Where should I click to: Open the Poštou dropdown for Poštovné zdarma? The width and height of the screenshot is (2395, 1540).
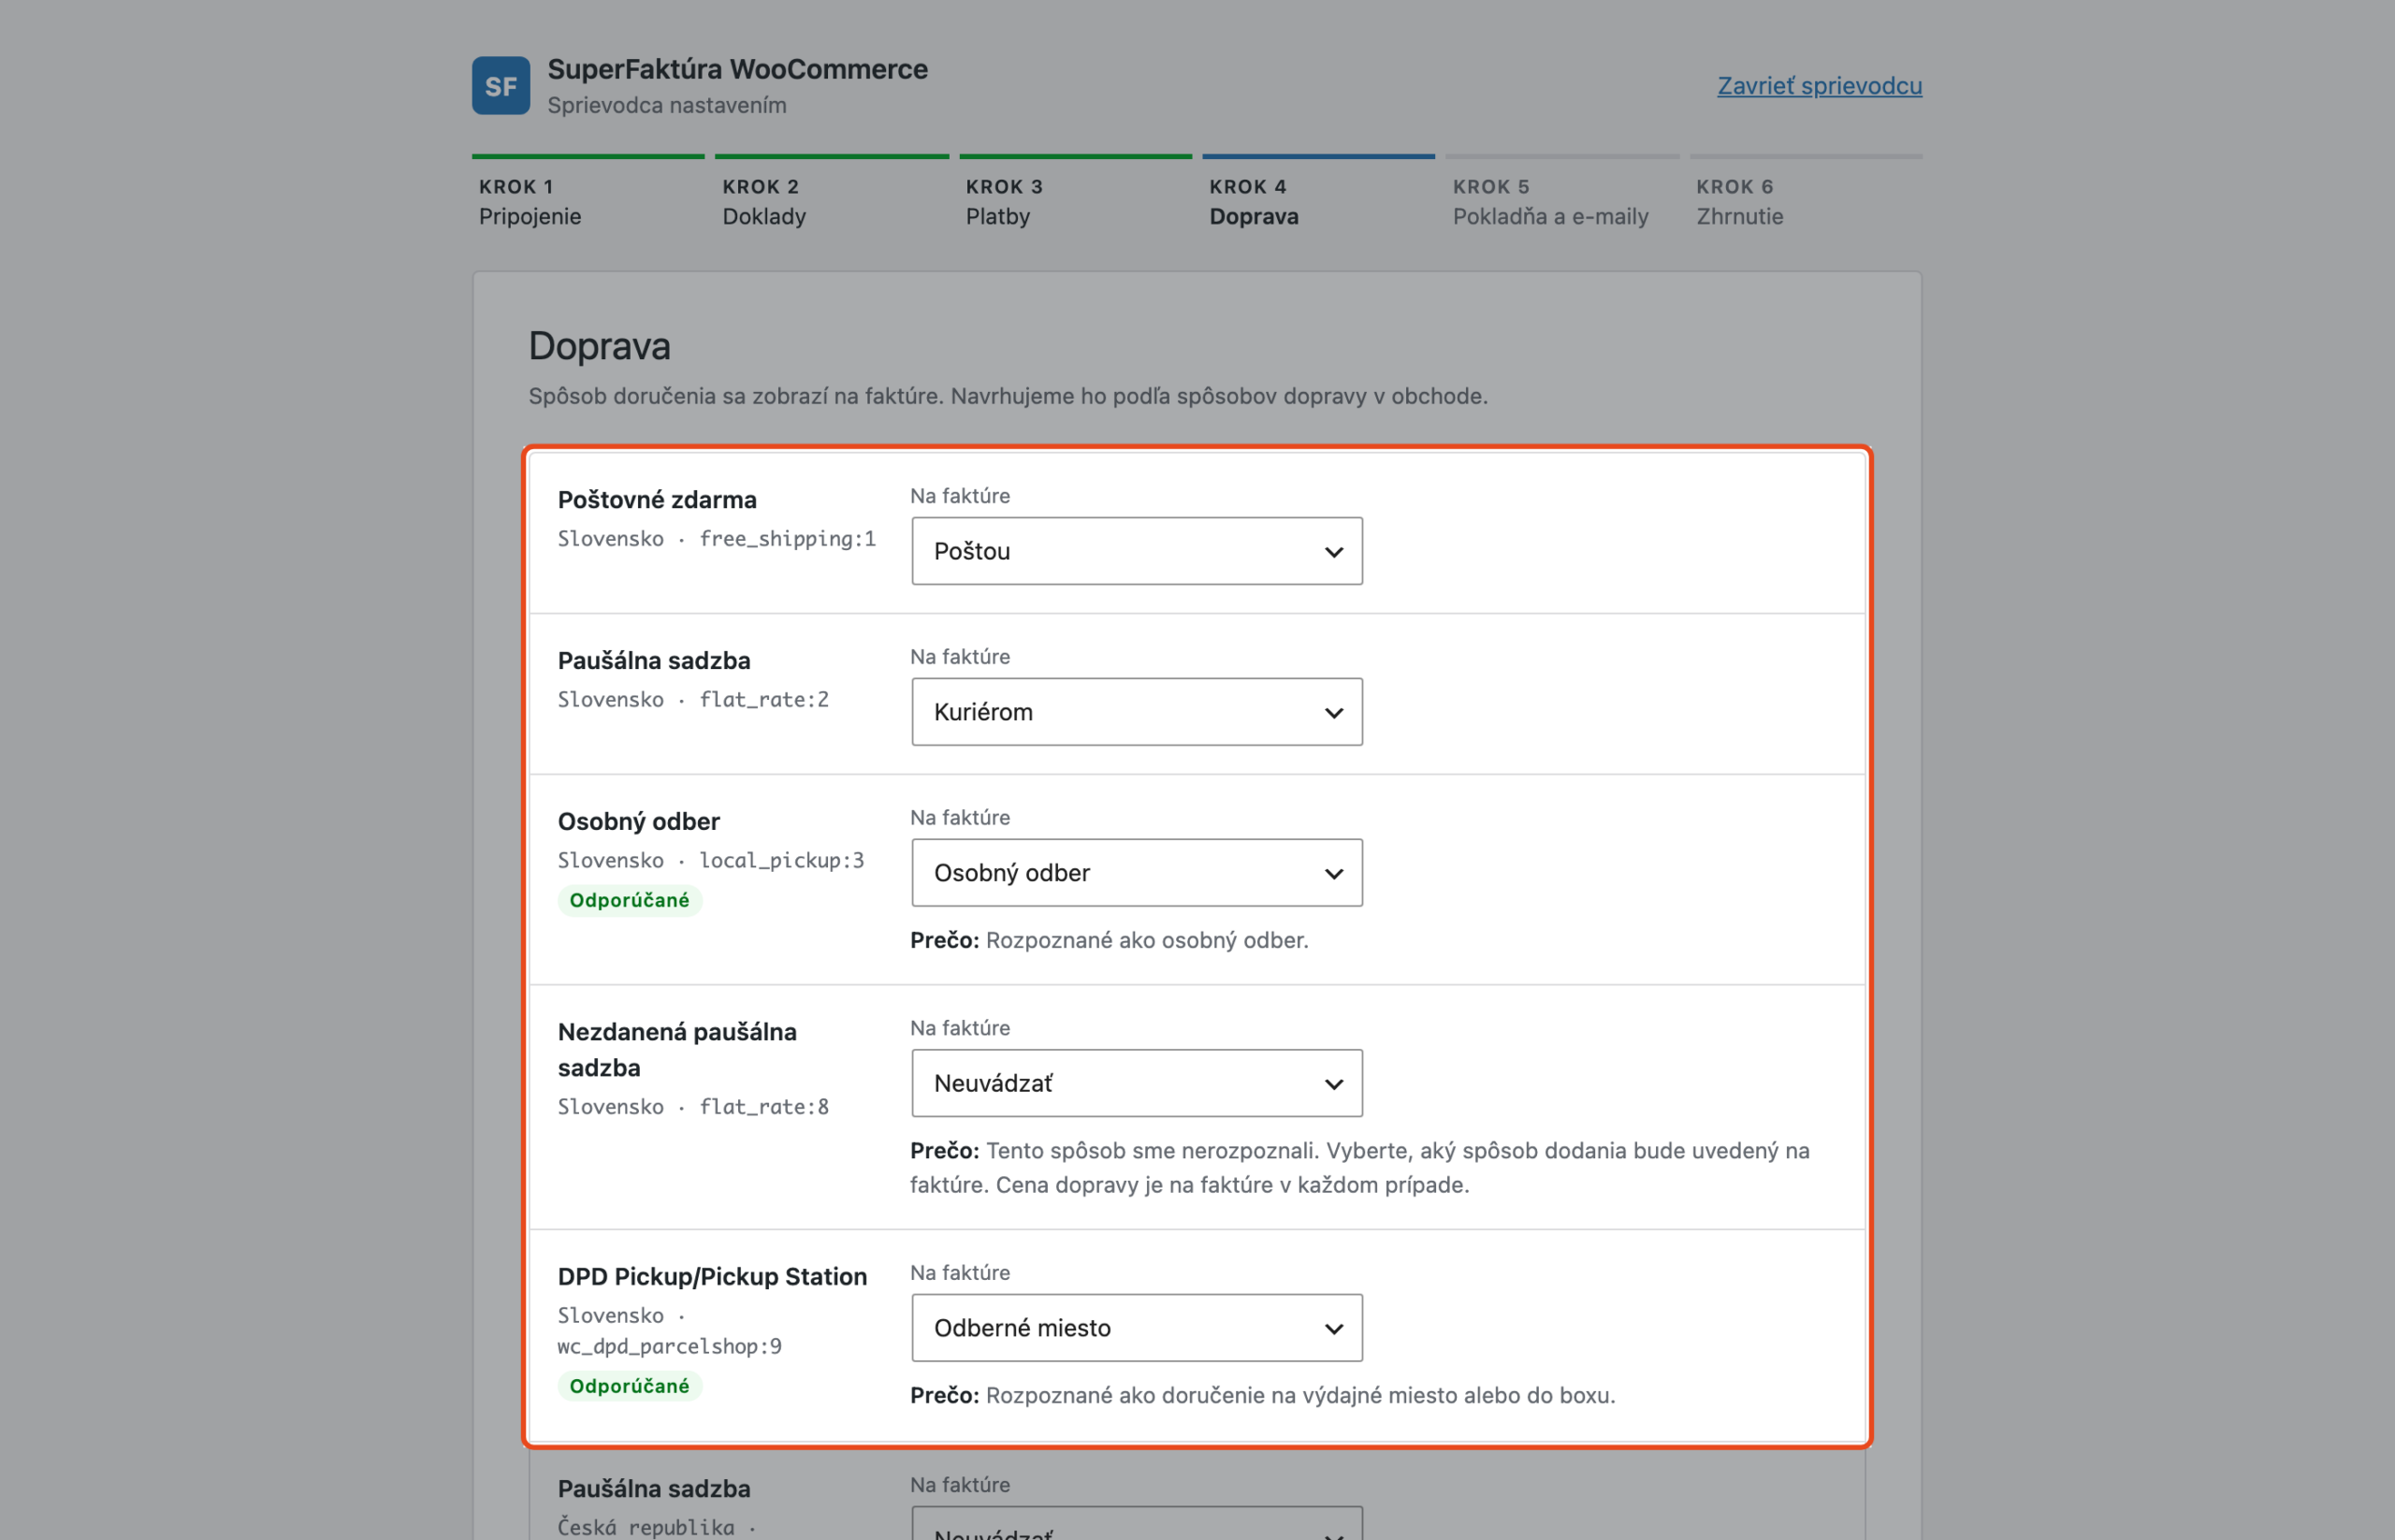click(1137, 551)
